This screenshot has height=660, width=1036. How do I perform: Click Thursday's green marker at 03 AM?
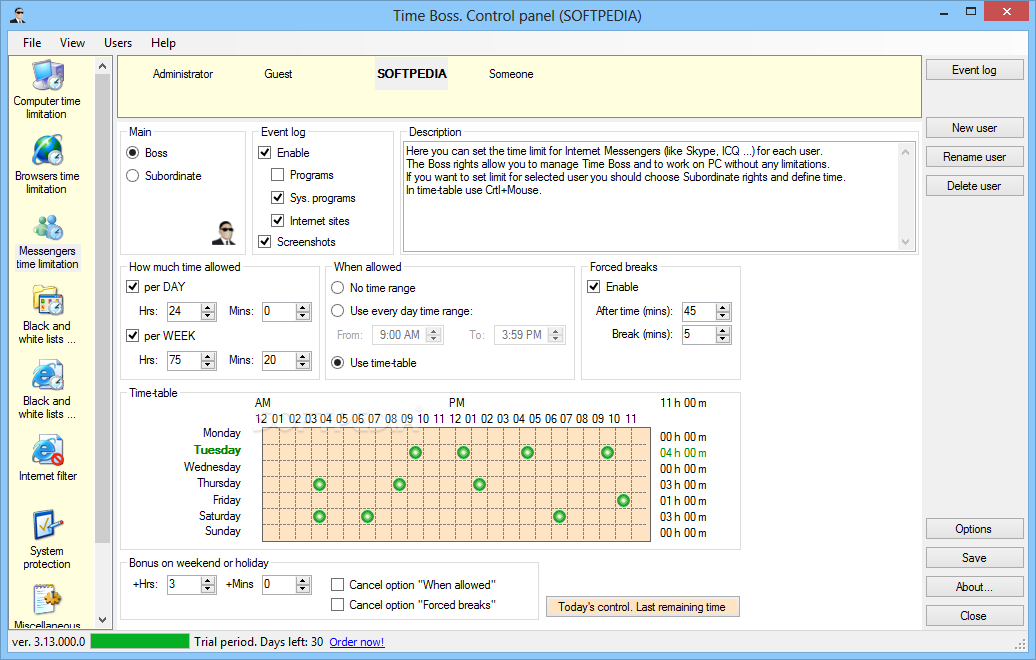coord(319,484)
